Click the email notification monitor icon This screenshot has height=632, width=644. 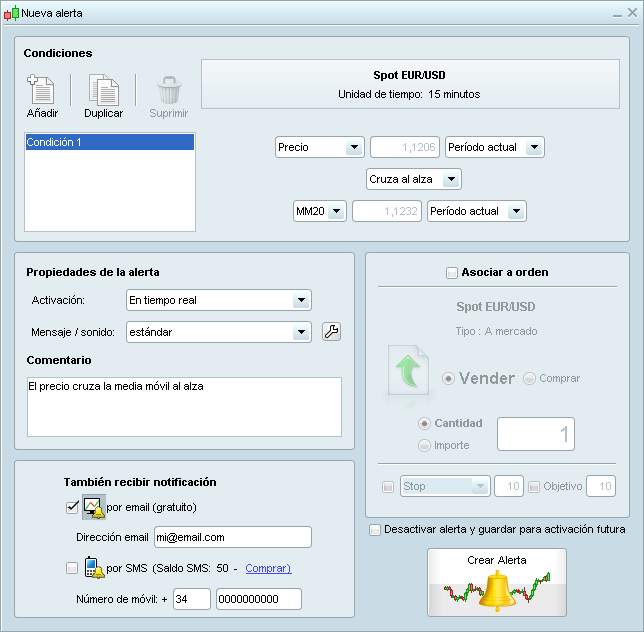click(94, 507)
